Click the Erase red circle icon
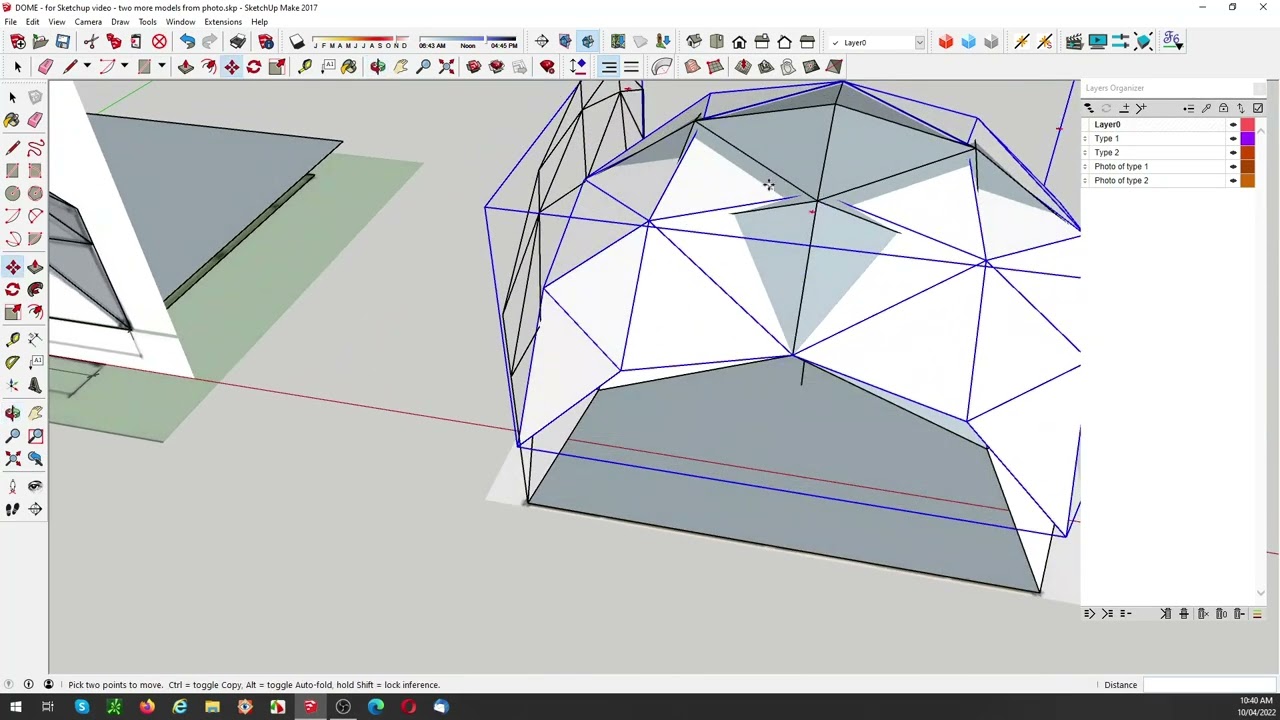 coord(159,42)
